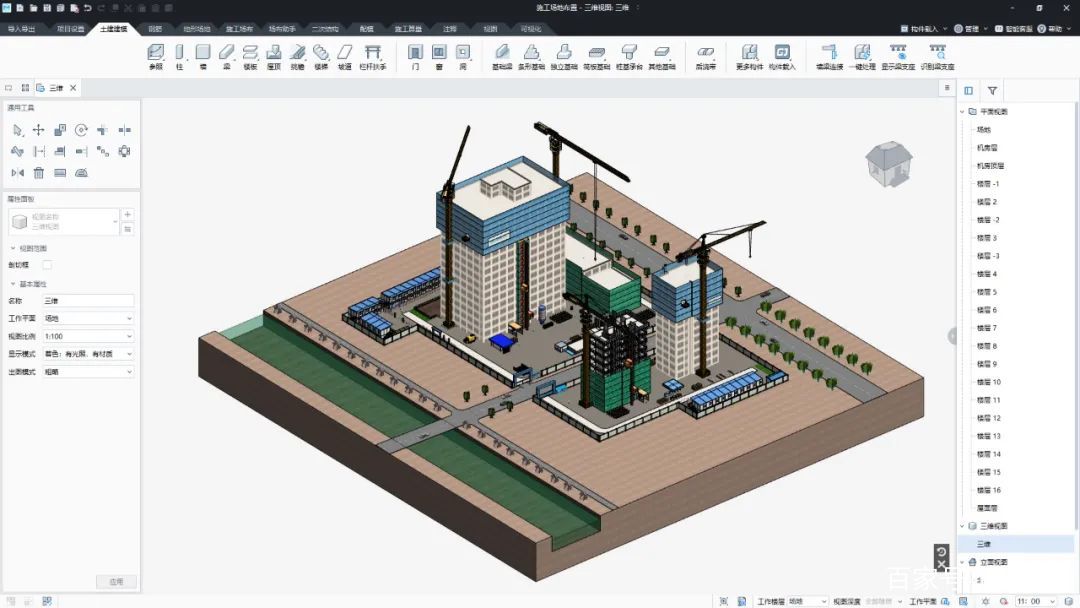Click the Smart customer service (智能客服) button
Screen dimensions: 1080x608
pyautogui.click(x=1013, y=29)
